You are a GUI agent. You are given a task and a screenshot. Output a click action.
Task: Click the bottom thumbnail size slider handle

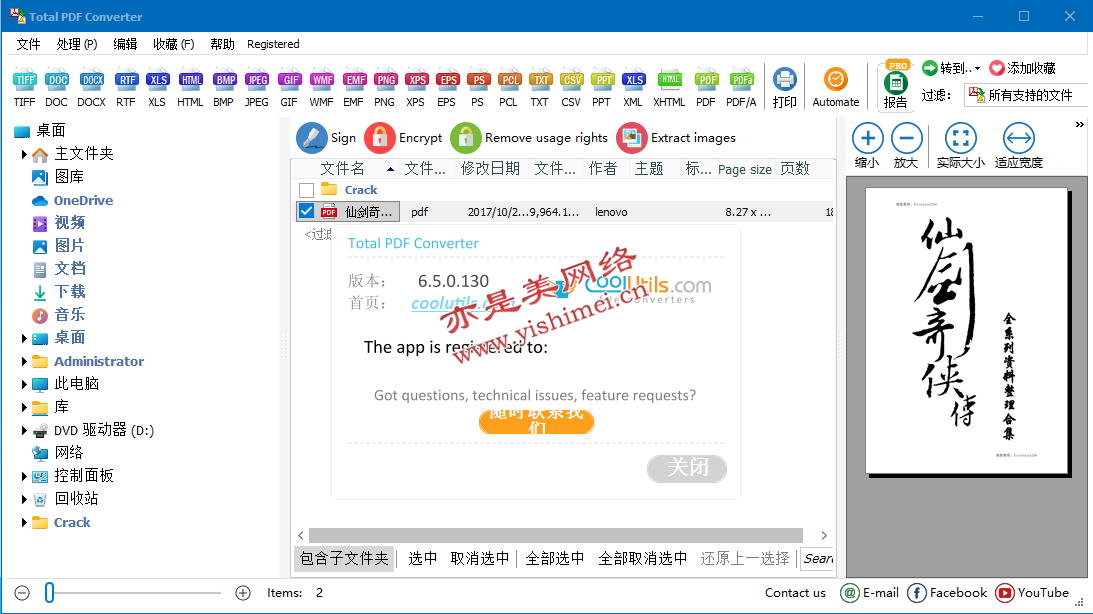pos(49,593)
